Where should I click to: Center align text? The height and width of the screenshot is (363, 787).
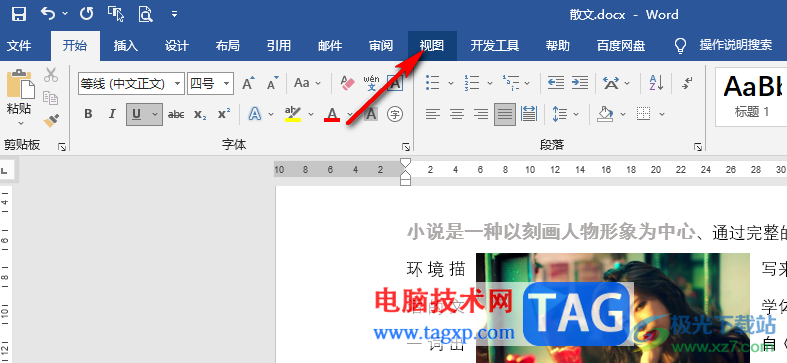click(457, 114)
